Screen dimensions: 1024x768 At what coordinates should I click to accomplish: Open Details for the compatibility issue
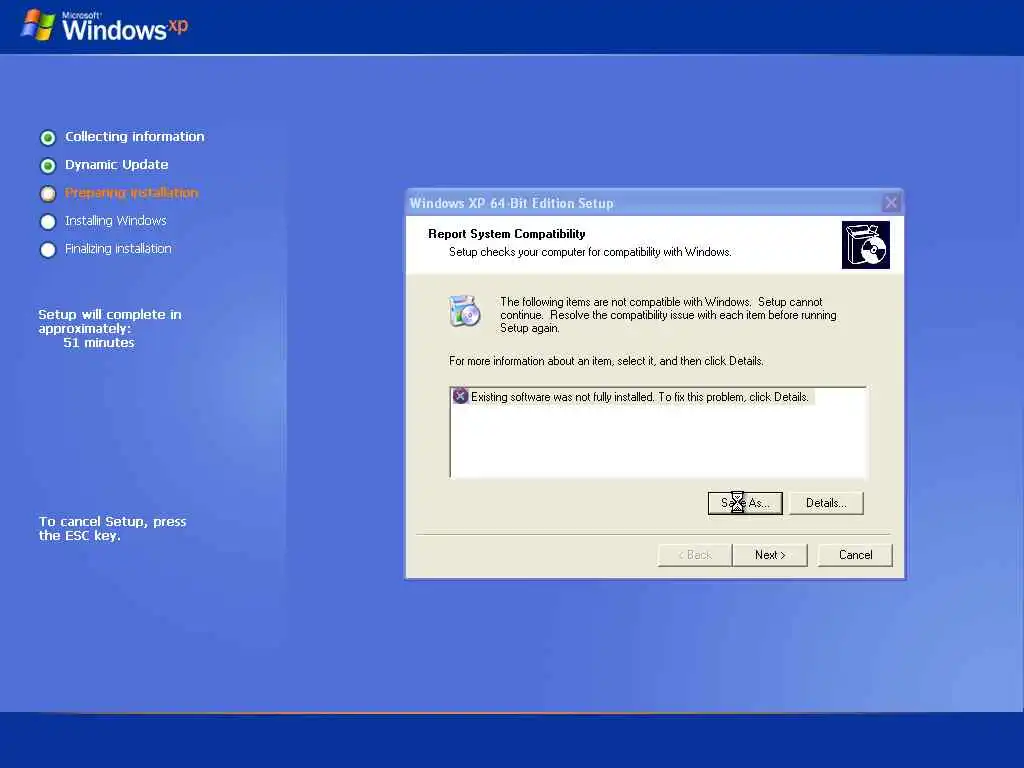coord(826,503)
